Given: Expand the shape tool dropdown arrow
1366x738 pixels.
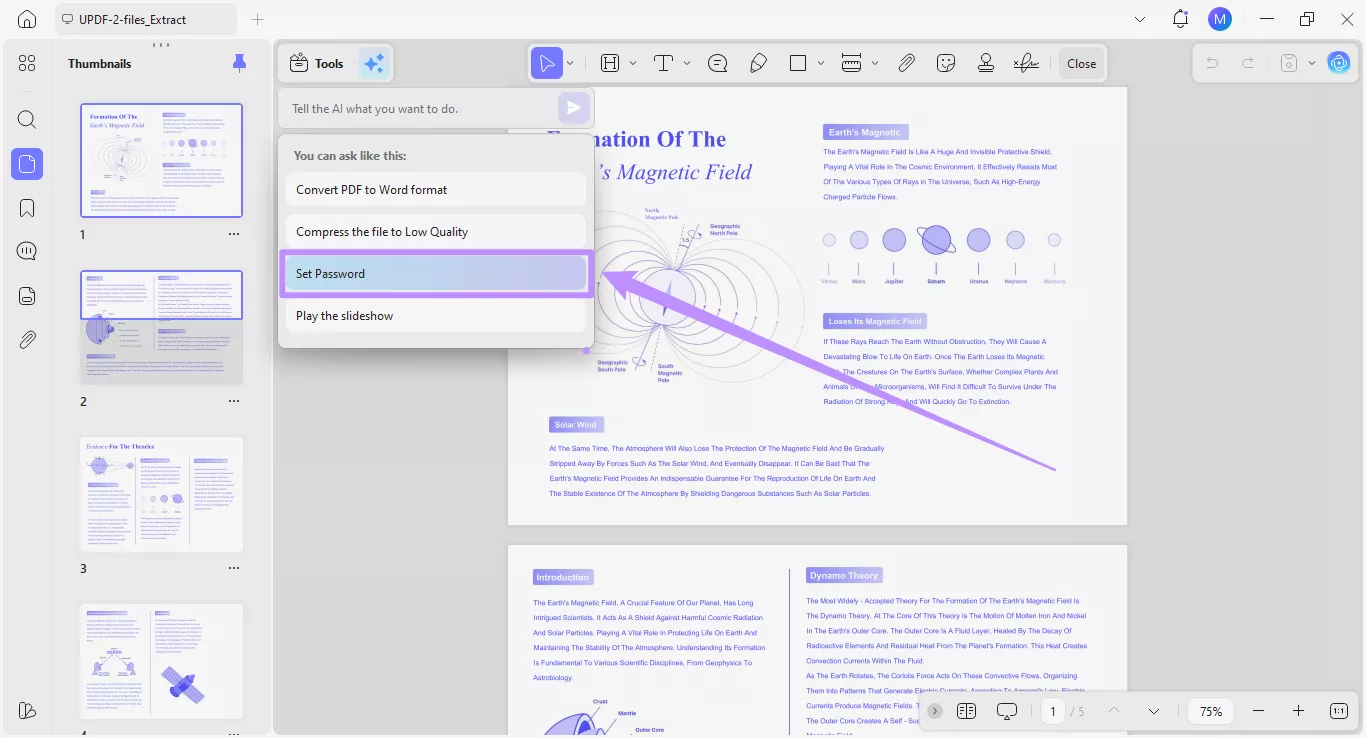Looking at the screenshot, I should click(x=821, y=63).
